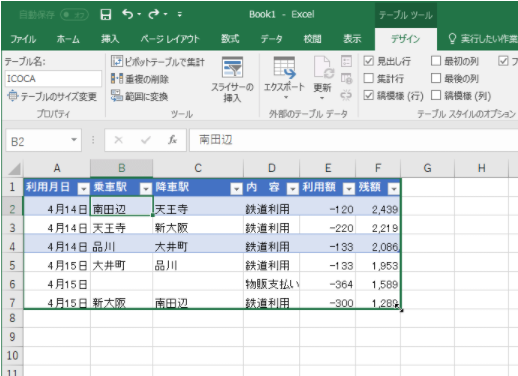Click the table resize handle at bottom-right corner

pyautogui.click(x=399, y=309)
